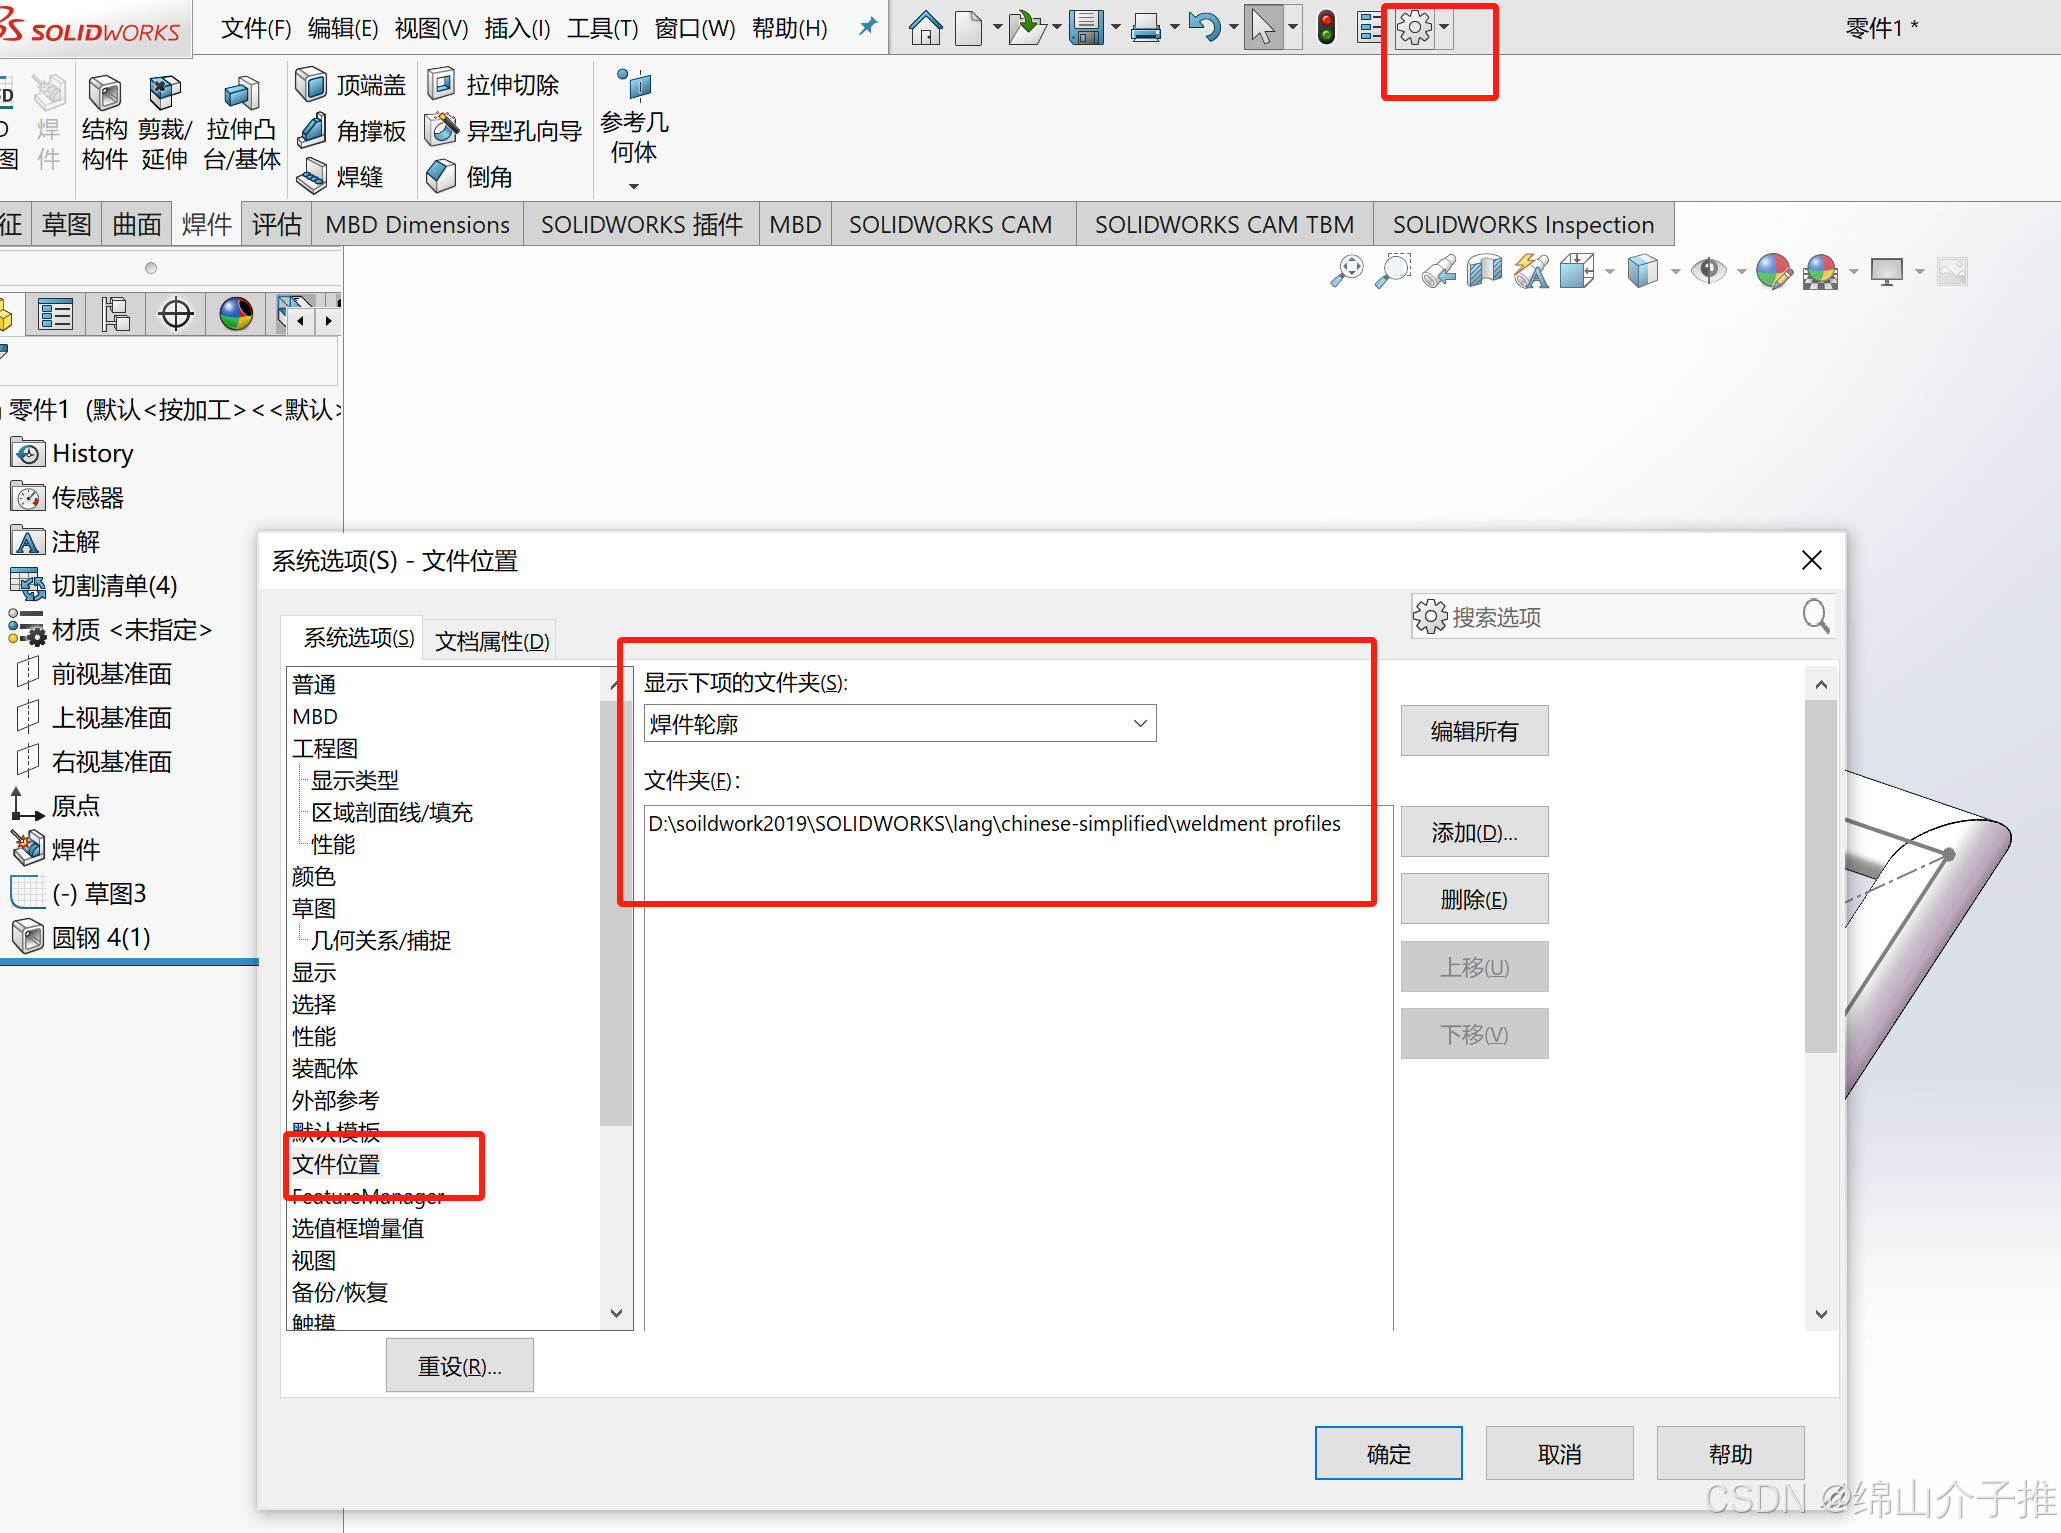
Task: Open the Tools menu
Action: pyautogui.click(x=602, y=28)
